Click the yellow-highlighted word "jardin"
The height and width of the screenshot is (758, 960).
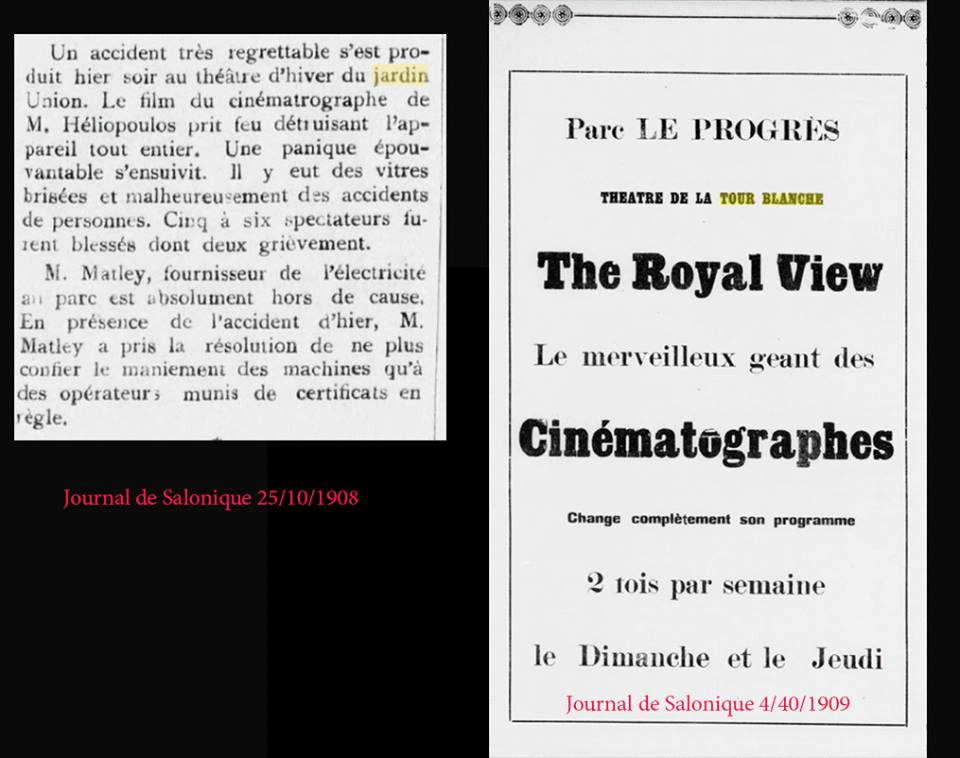click(x=401, y=77)
